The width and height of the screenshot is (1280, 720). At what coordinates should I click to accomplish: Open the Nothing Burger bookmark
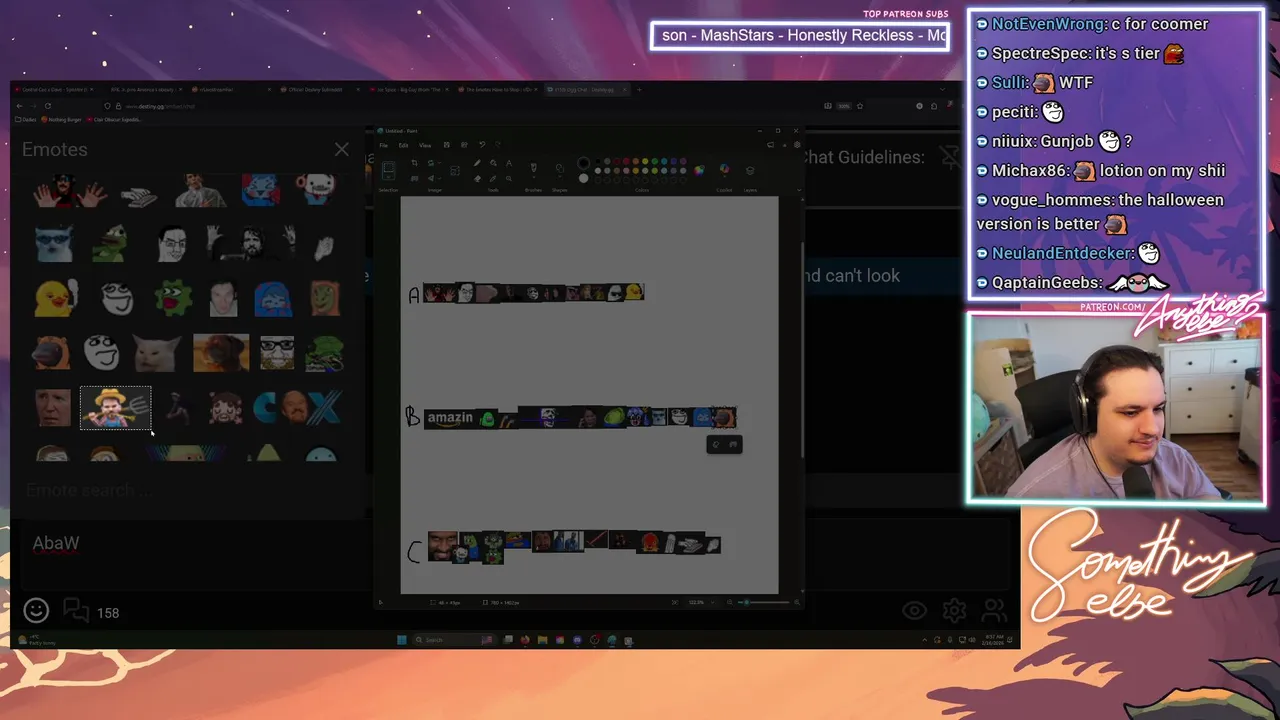(61, 119)
